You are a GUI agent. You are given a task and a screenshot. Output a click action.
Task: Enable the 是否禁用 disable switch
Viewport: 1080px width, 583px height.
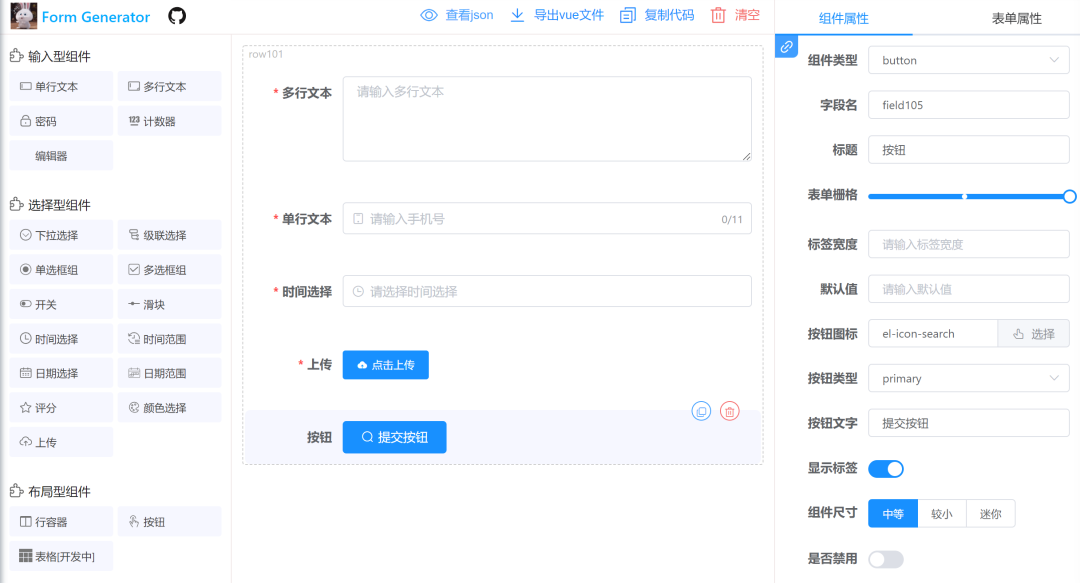click(x=885, y=559)
